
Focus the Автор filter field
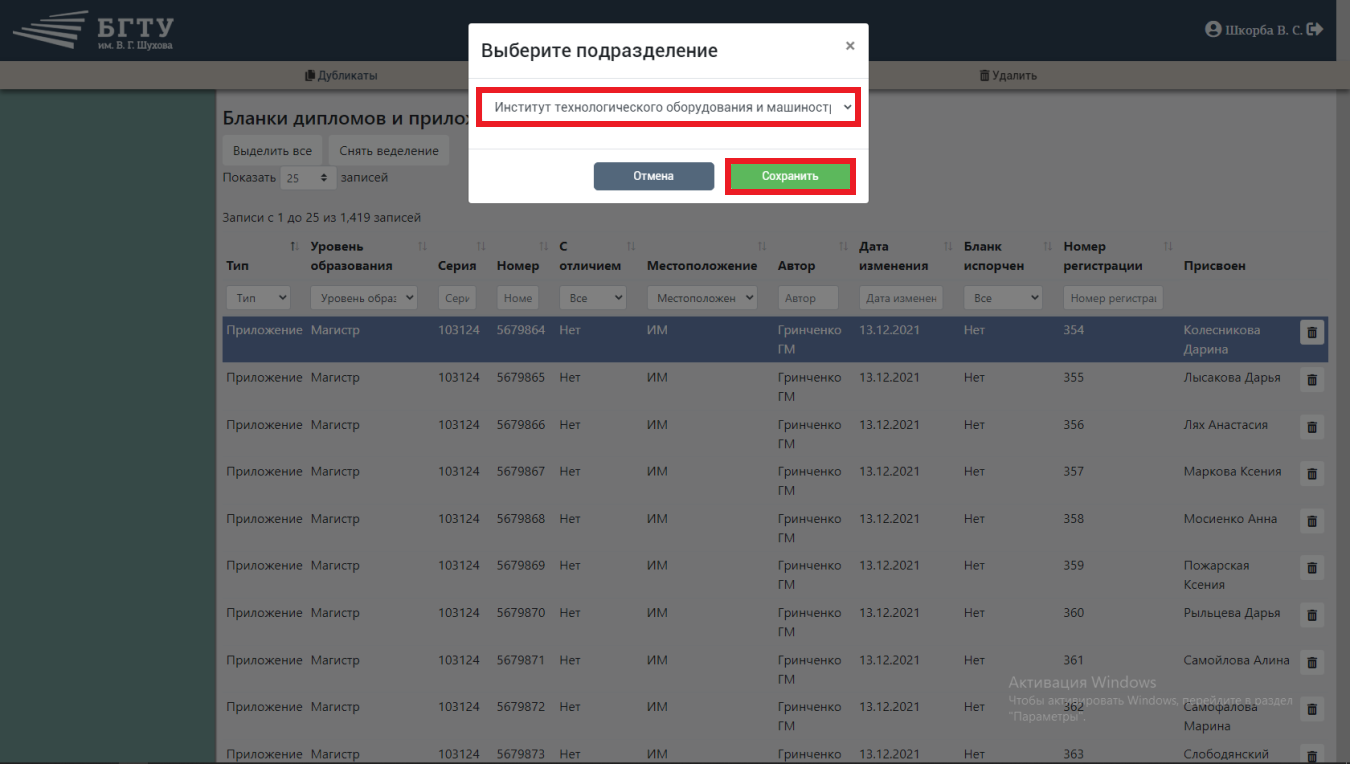(809, 298)
